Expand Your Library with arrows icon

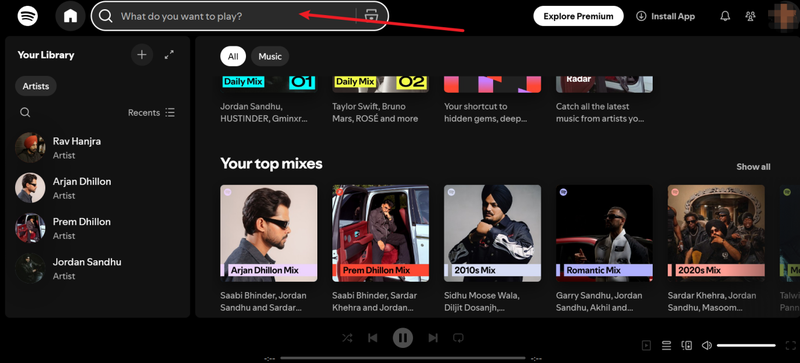169,55
